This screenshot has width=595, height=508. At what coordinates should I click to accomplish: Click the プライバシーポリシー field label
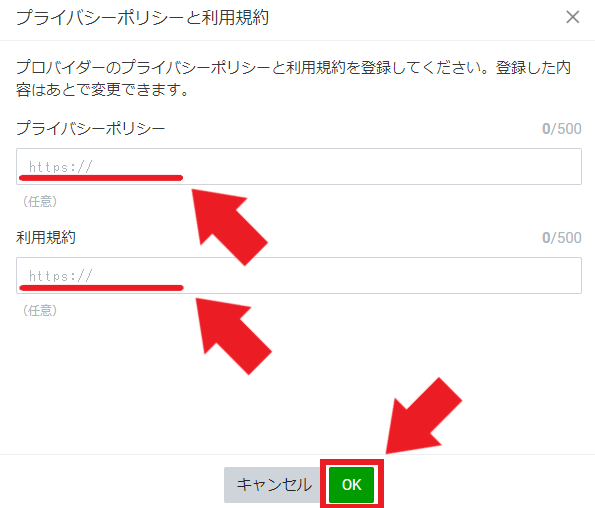click(x=90, y=128)
